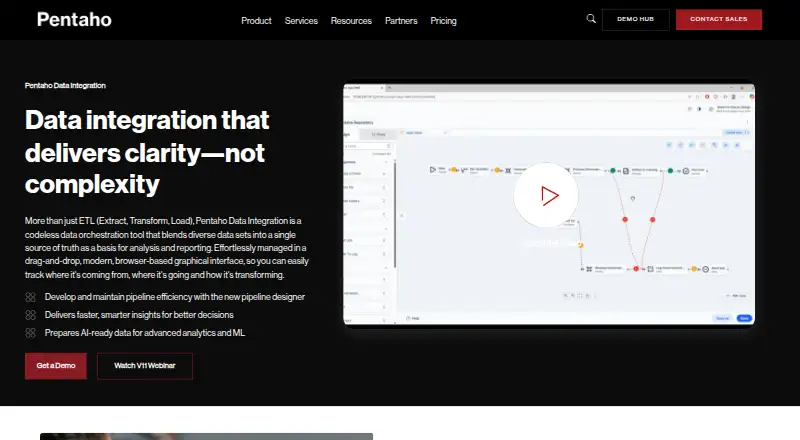Image resolution: width=800 pixels, height=440 pixels.
Task: Go to the Pricing page
Action: point(443,21)
